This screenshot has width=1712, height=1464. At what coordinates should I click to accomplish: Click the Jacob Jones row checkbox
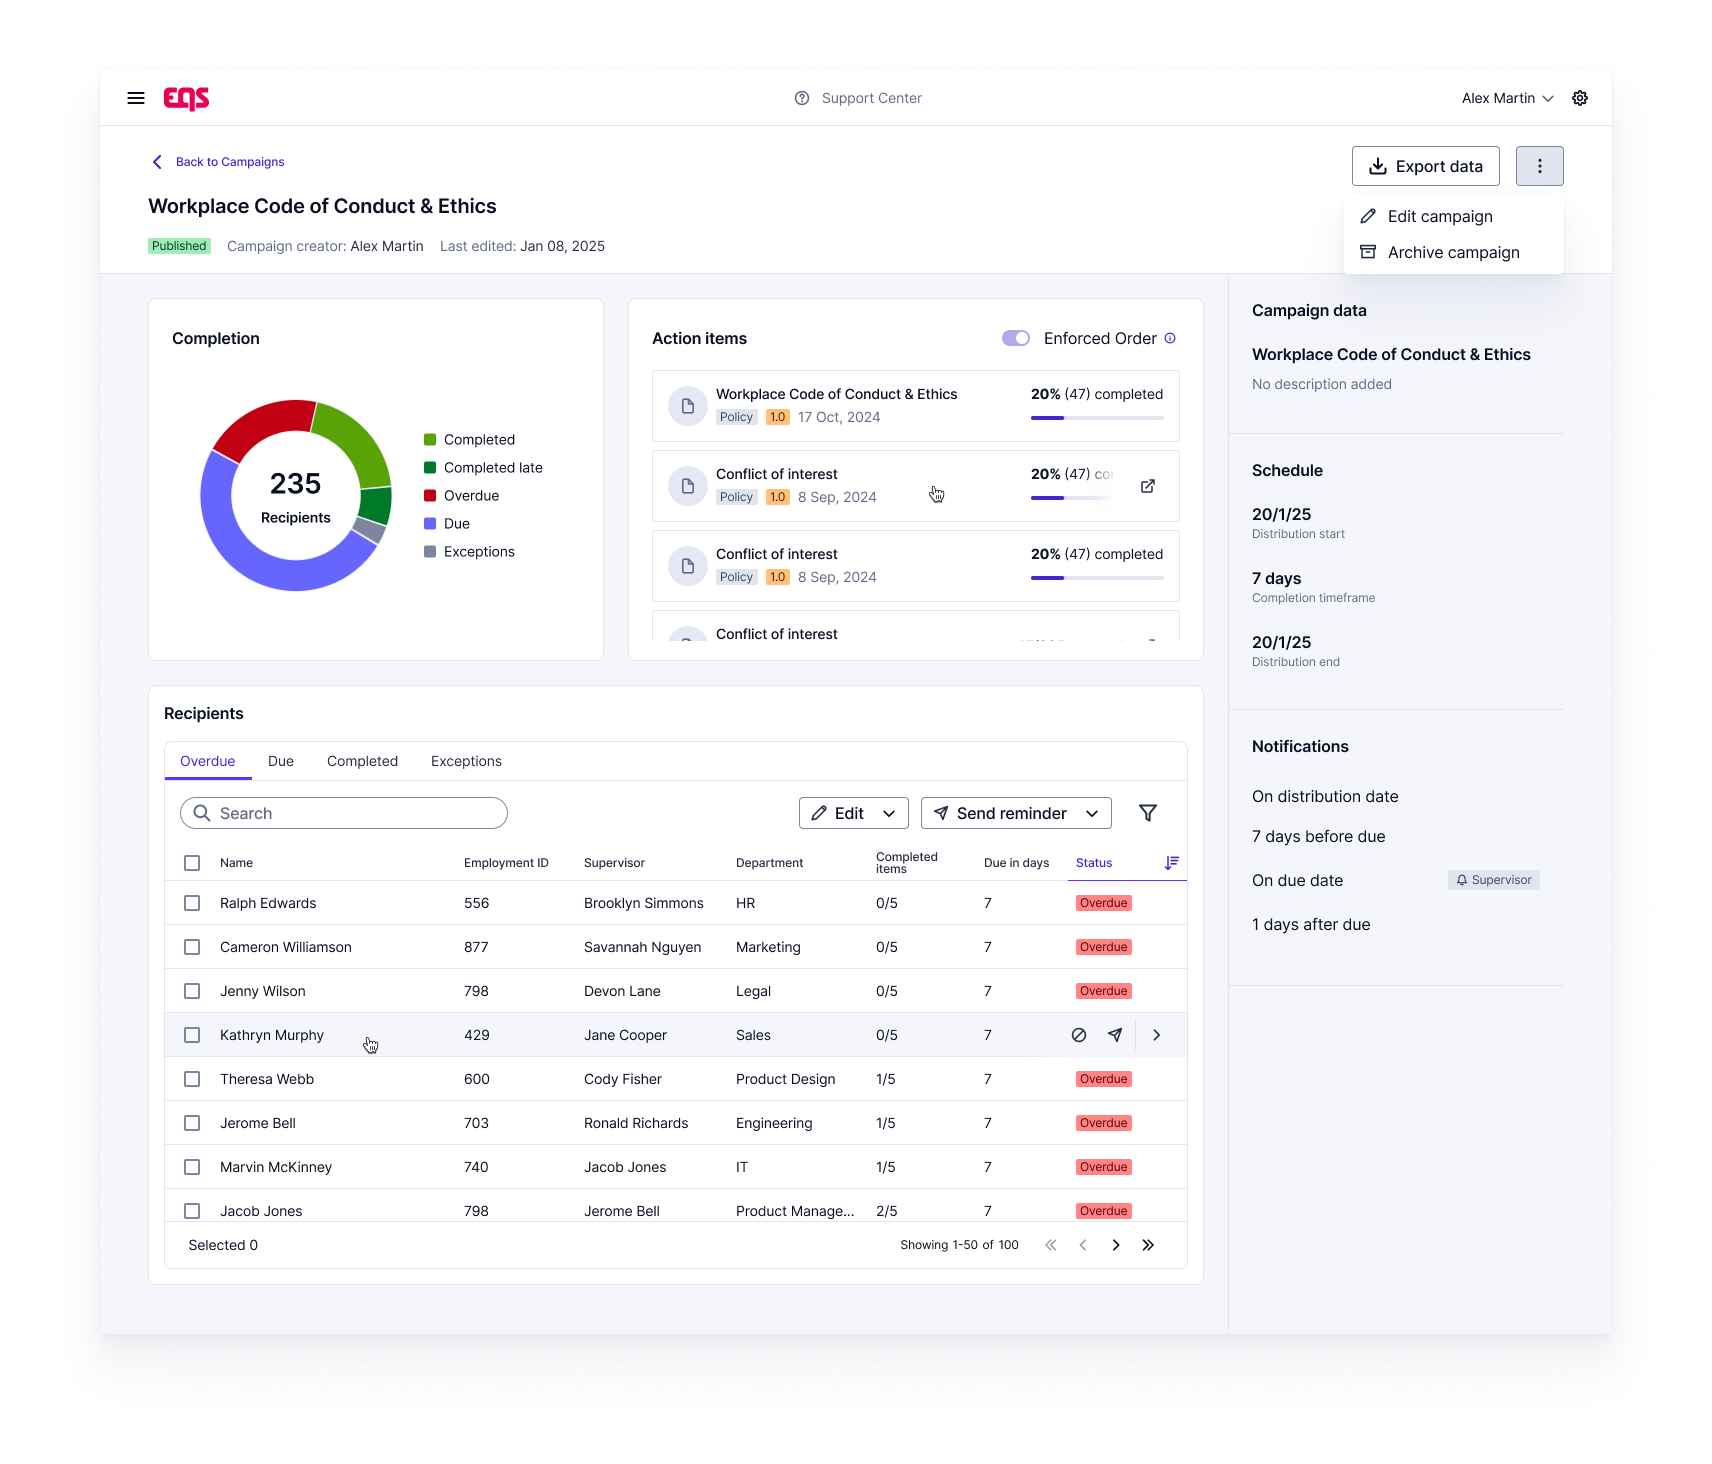click(x=192, y=1211)
